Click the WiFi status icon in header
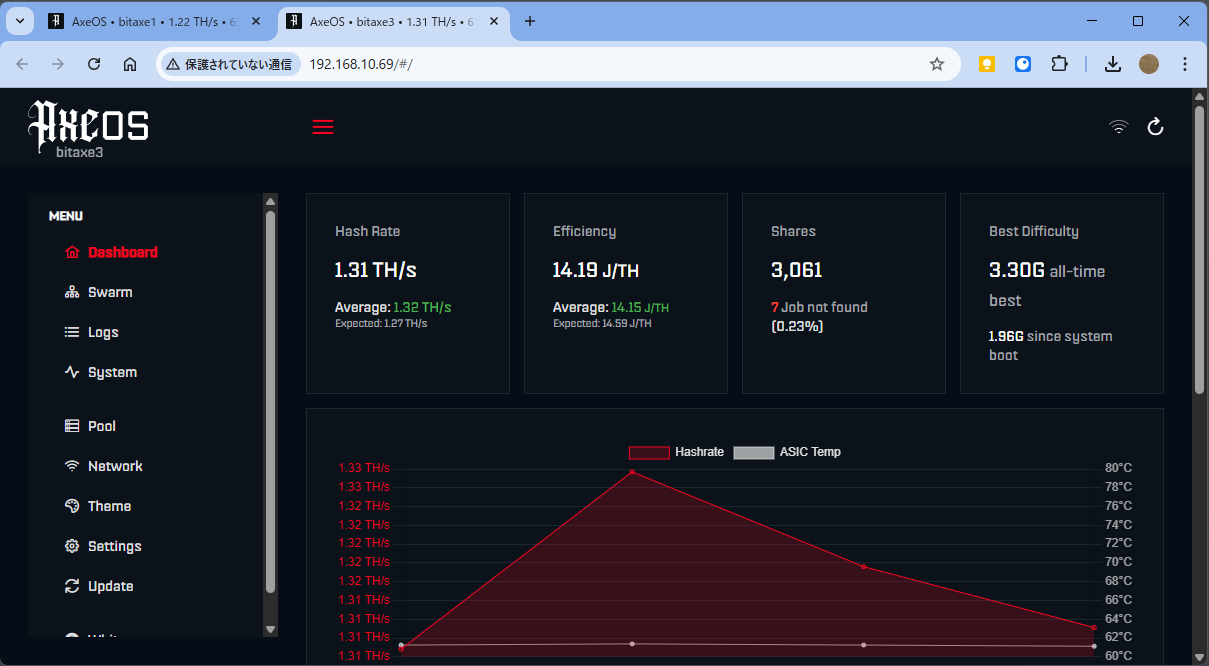 [x=1118, y=127]
